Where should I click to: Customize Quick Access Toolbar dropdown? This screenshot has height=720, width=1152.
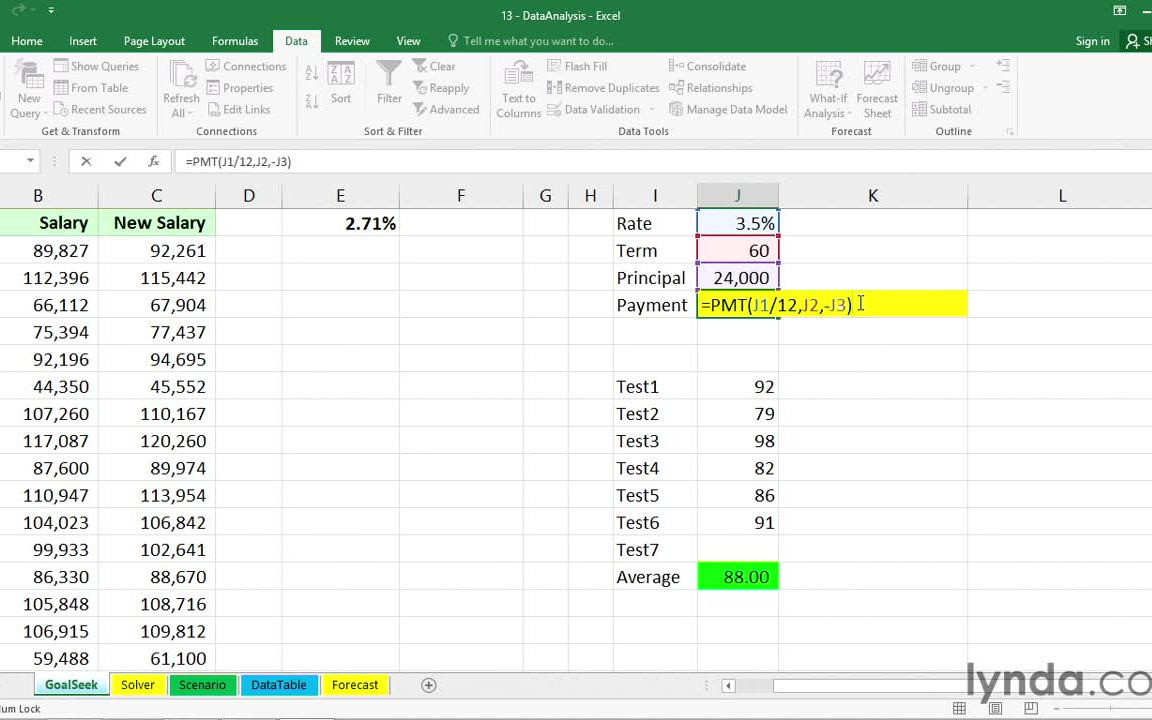coord(51,10)
